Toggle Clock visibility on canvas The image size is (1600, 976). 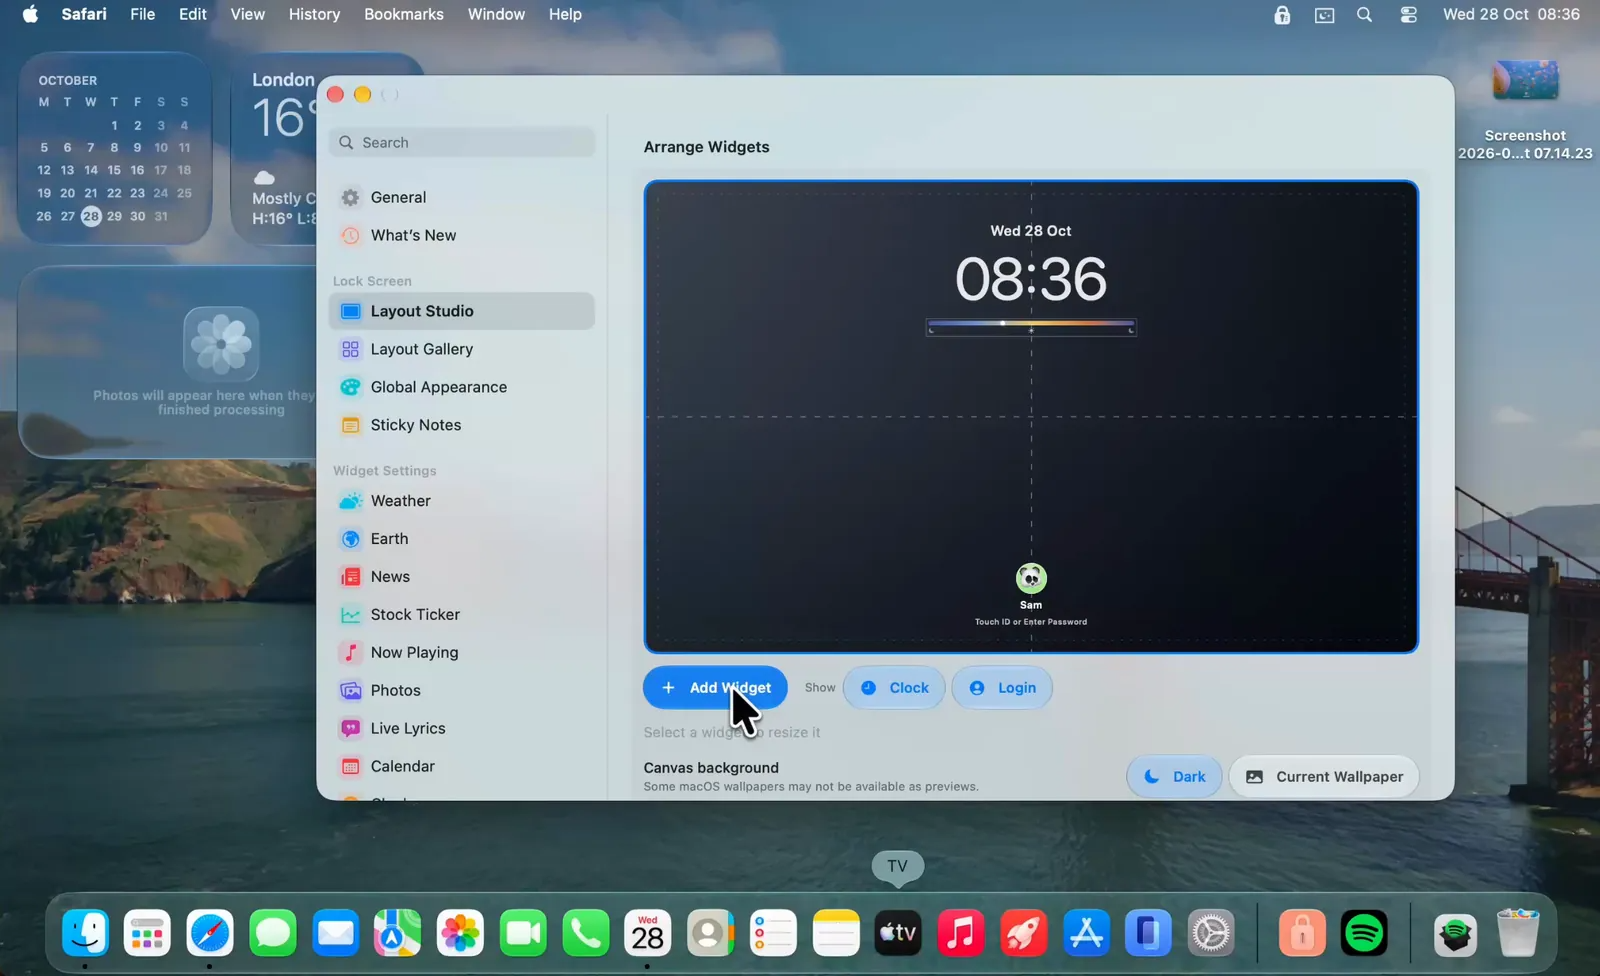[x=894, y=688]
